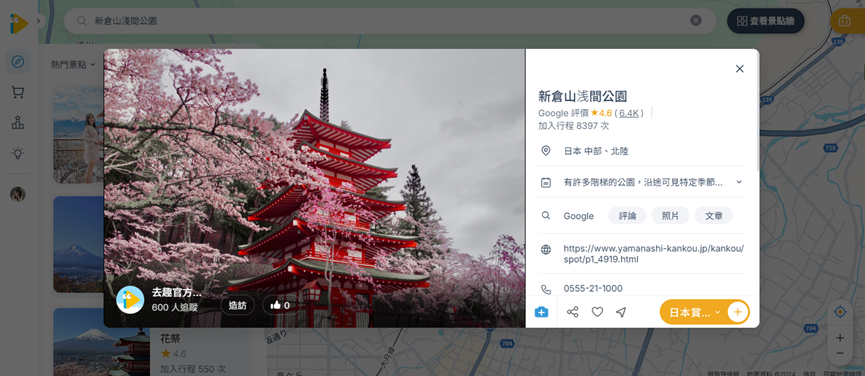Clear the search text with the X button
865x376 pixels.
[x=696, y=20]
